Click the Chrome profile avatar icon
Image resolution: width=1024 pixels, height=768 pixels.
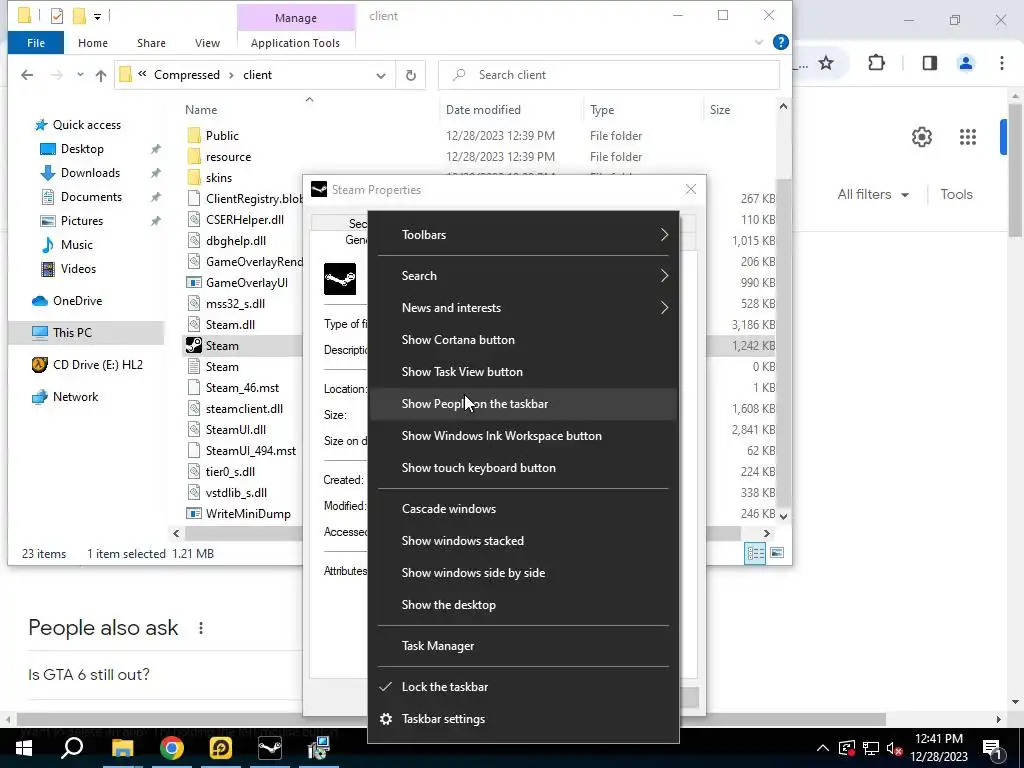pyautogui.click(x=966, y=63)
